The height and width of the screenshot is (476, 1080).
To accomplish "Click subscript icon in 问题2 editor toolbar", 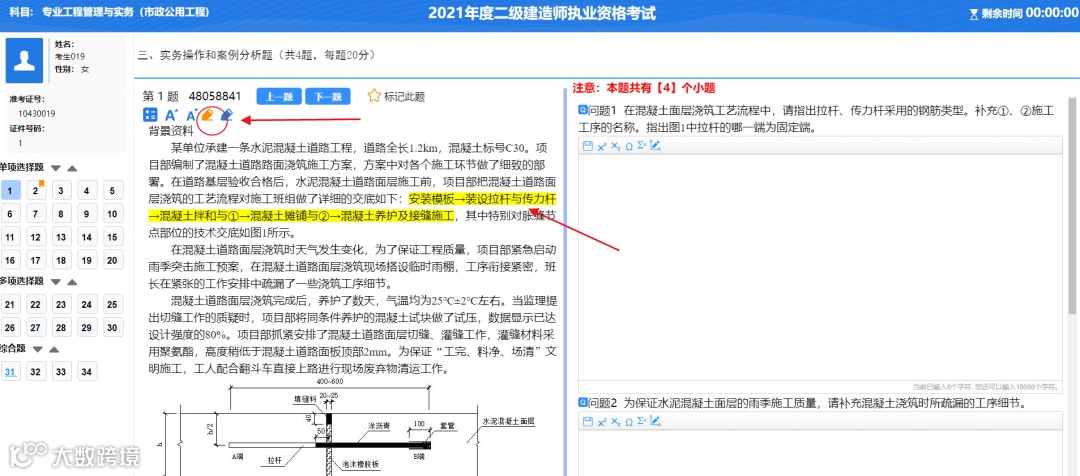I will pos(615,422).
